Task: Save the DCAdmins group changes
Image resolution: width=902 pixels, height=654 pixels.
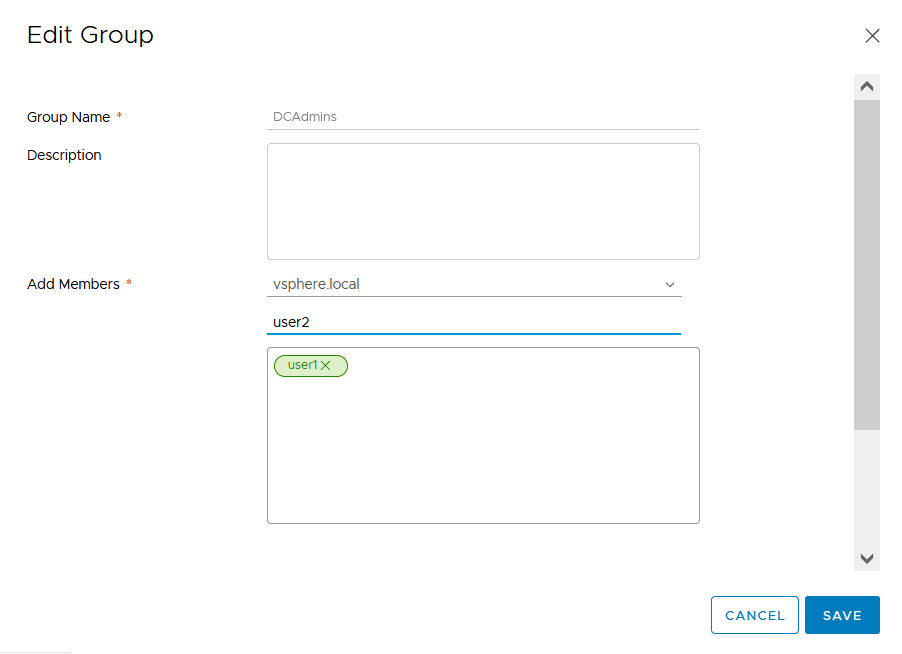Action: [x=841, y=614]
